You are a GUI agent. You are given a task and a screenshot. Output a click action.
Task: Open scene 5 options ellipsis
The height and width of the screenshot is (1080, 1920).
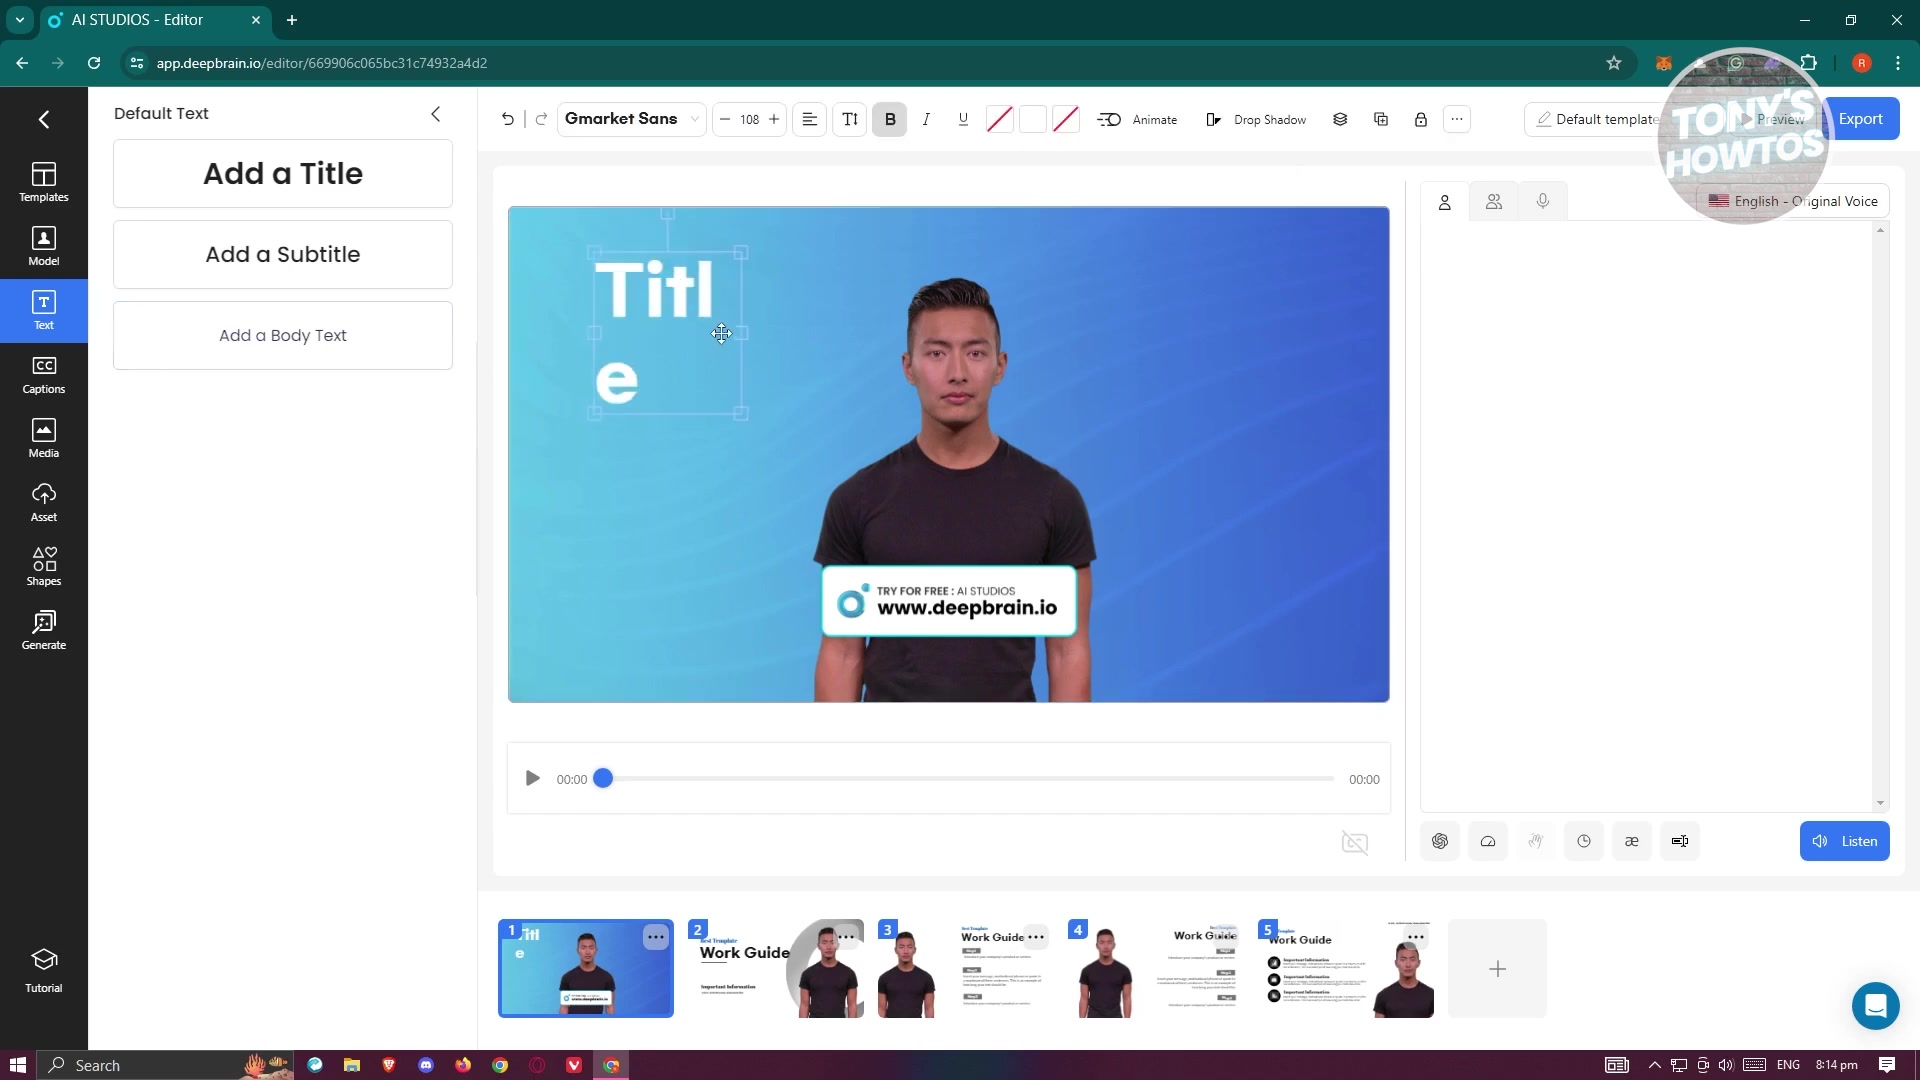[x=1416, y=937]
